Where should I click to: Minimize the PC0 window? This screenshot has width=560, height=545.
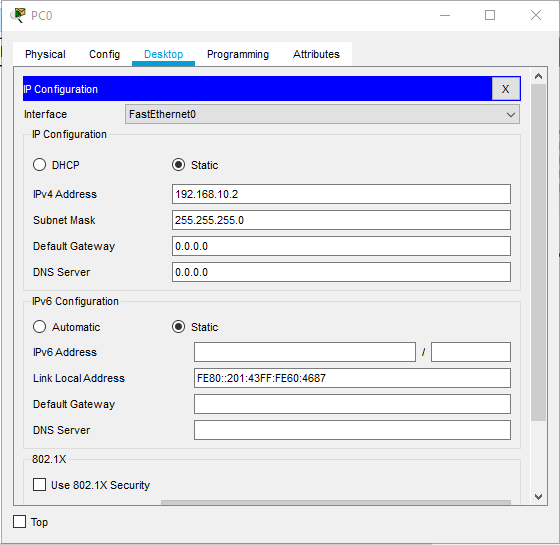click(x=445, y=15)
